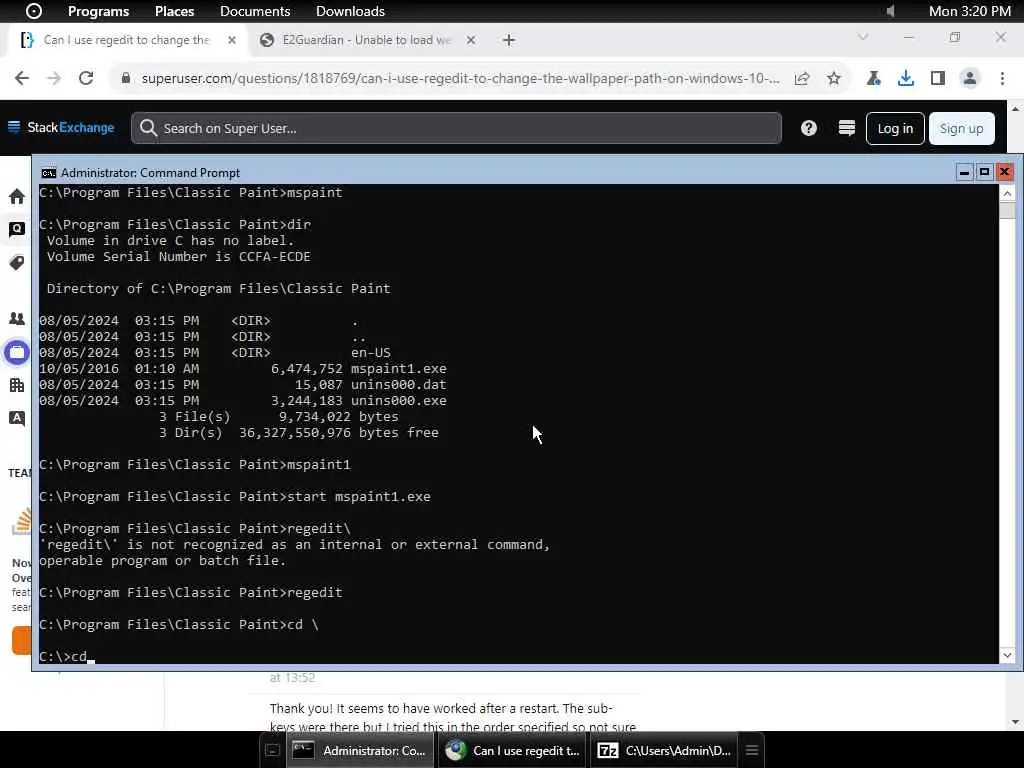Open the share page icon in the address bar
1024x768 pixels.
point(802,78)
